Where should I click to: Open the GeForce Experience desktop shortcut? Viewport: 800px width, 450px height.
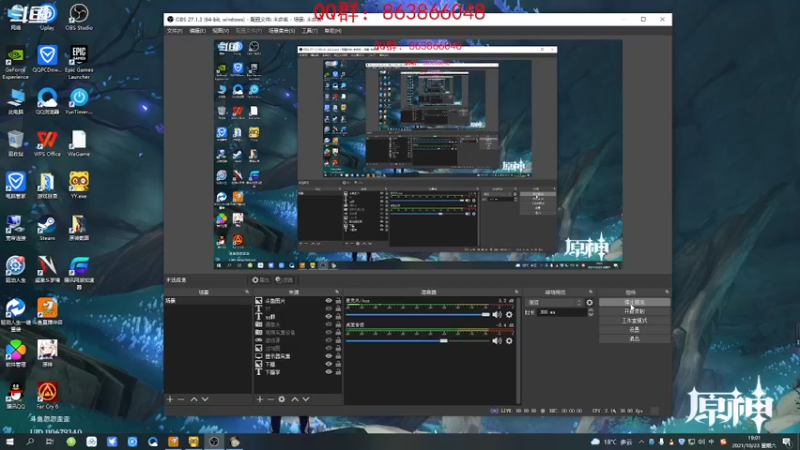[x=15, y=62]
